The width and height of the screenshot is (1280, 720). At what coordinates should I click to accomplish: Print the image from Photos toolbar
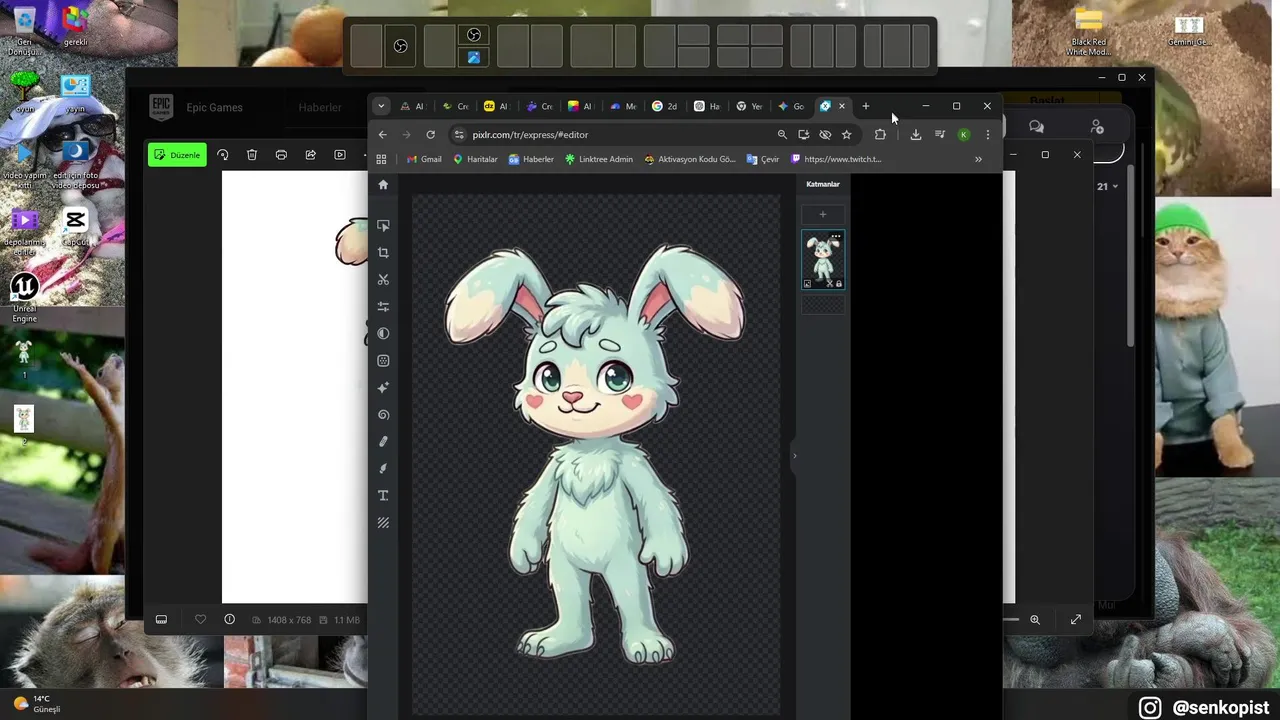(281, 155)
